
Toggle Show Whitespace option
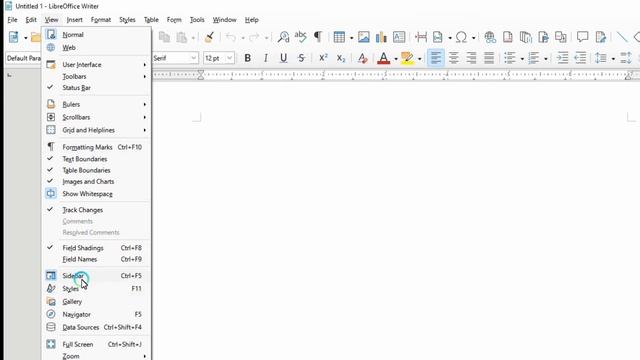(x=96, y=194)
